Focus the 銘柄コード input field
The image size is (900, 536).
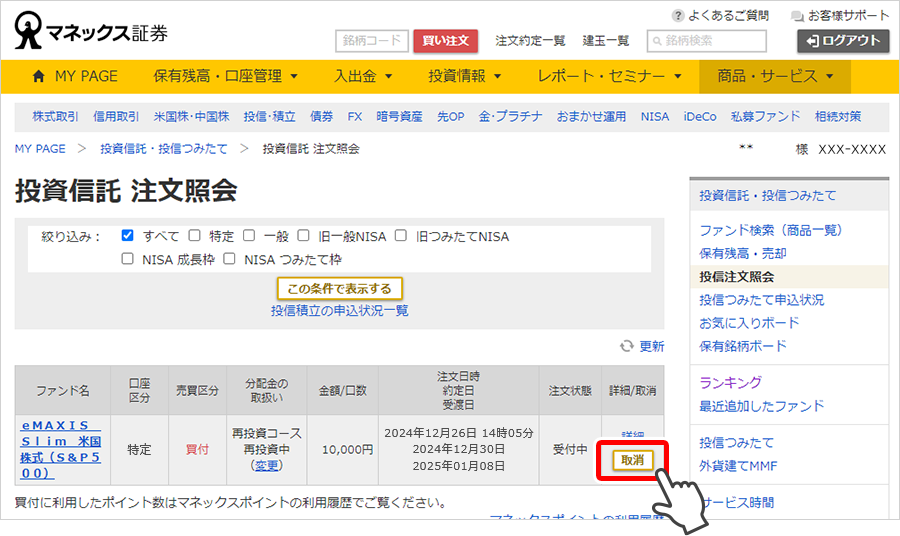coord(371,41)
